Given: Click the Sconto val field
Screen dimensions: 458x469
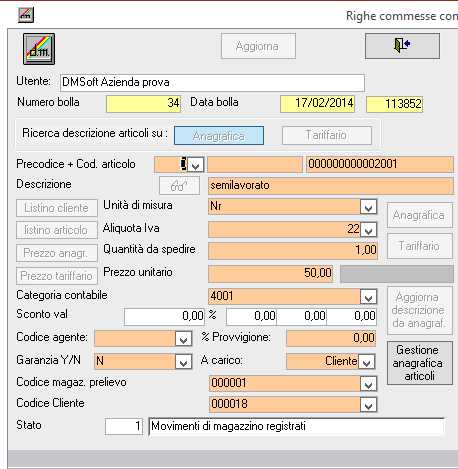Looking at the screenshot, I should click(x=164, y=316).
